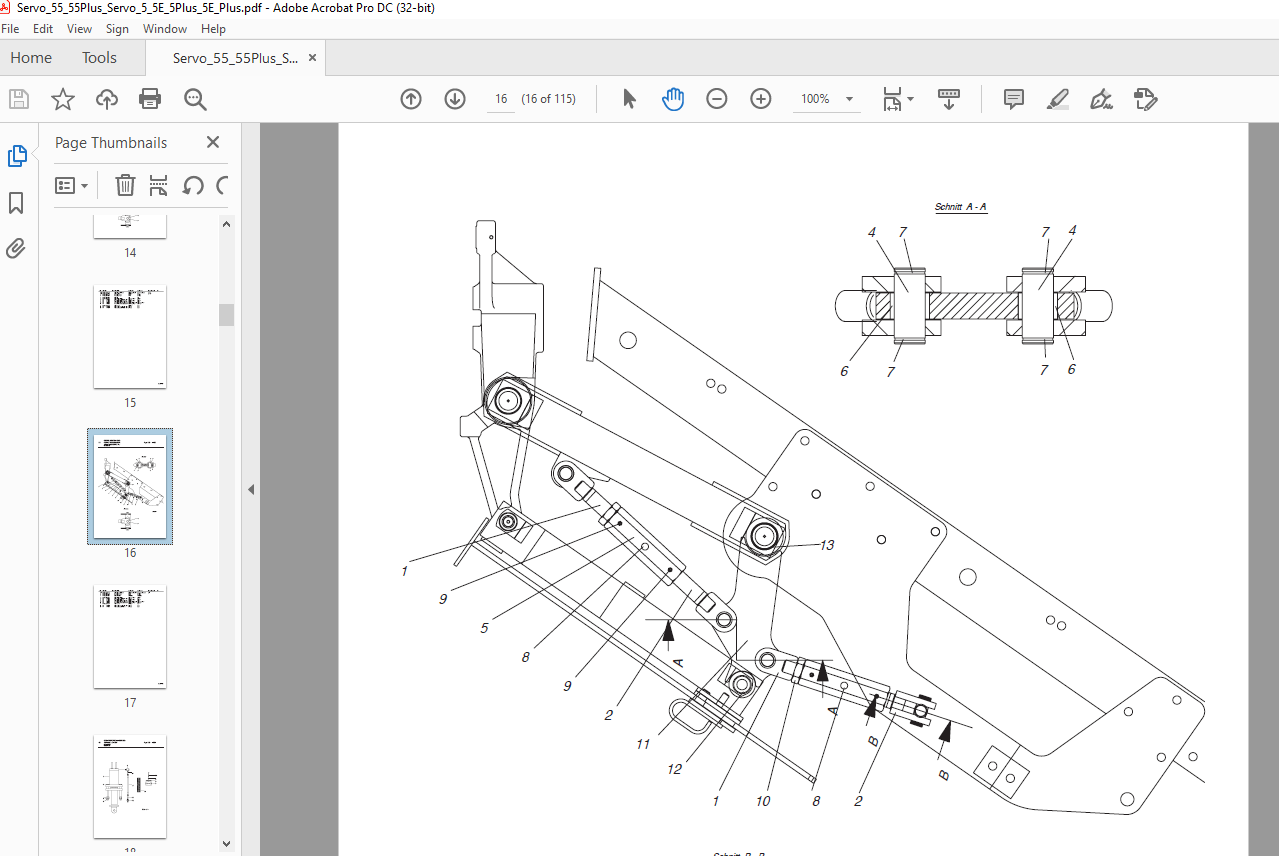Screen dimensions: 1279x856
Task: Open the Bookmarks sidebar panel icon
Action: [x=17, y=203]
